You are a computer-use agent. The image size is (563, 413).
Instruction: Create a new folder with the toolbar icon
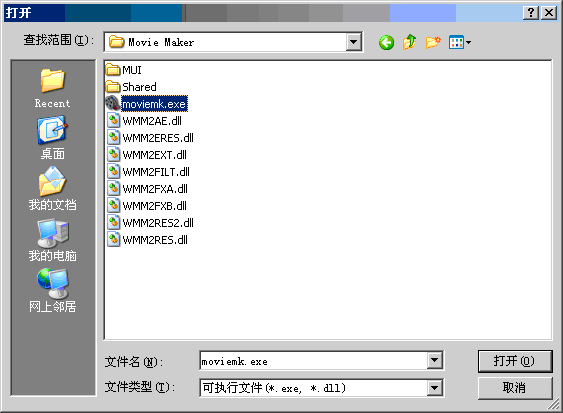click(433, 43)
